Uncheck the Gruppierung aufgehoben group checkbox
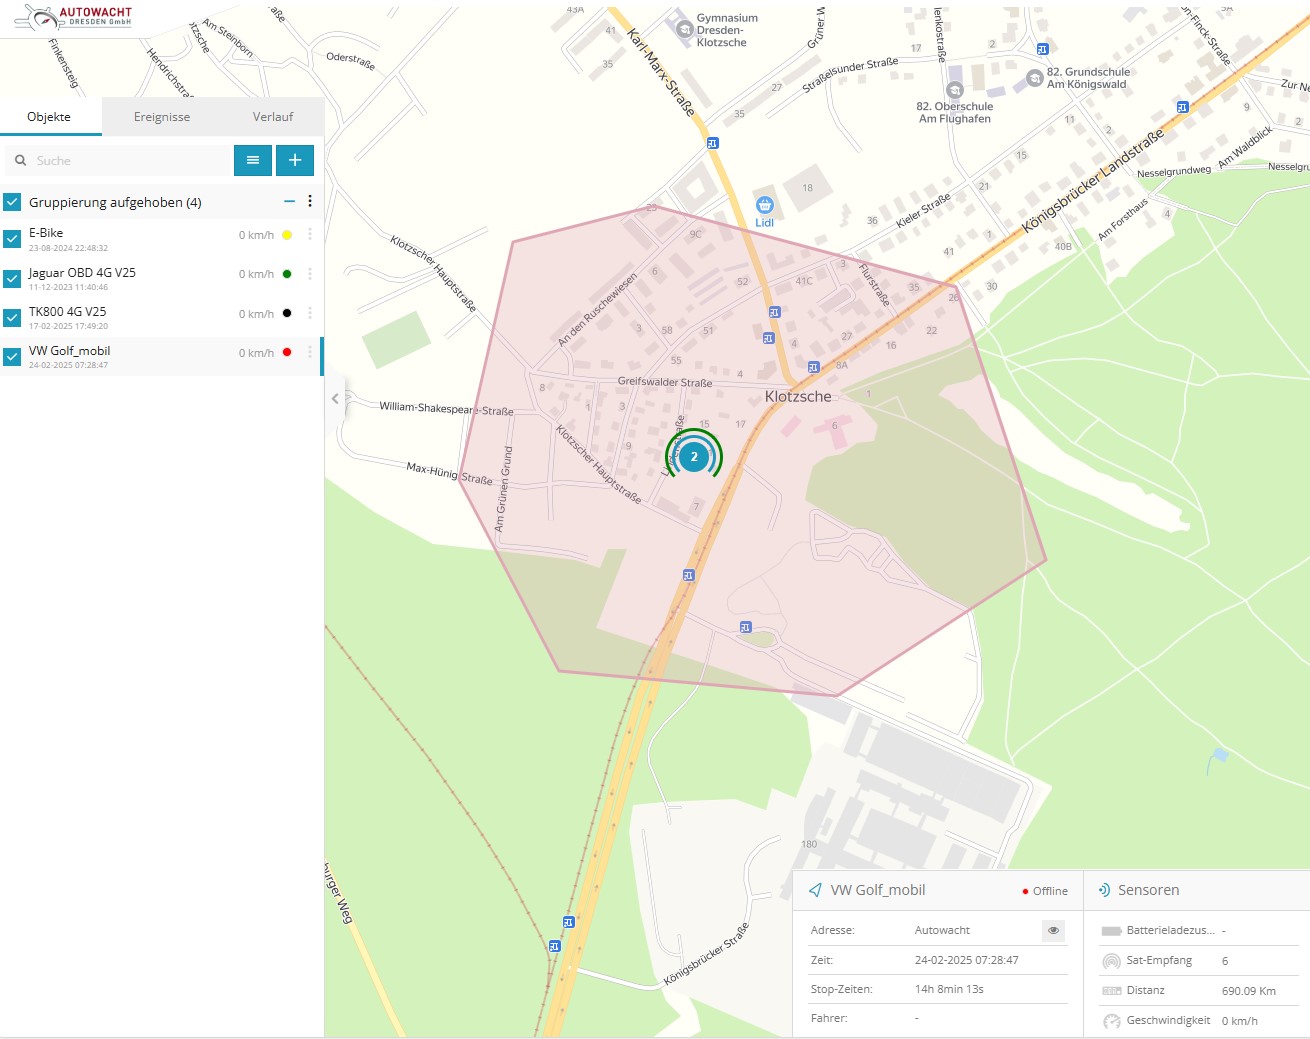The width and height of the screenshot is (1310, 1039). [x=12, y=202]
